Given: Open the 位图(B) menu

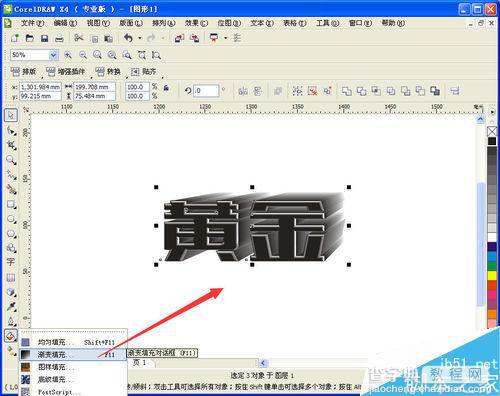Looking at the screenshot, I should click(x=229, y=23).
